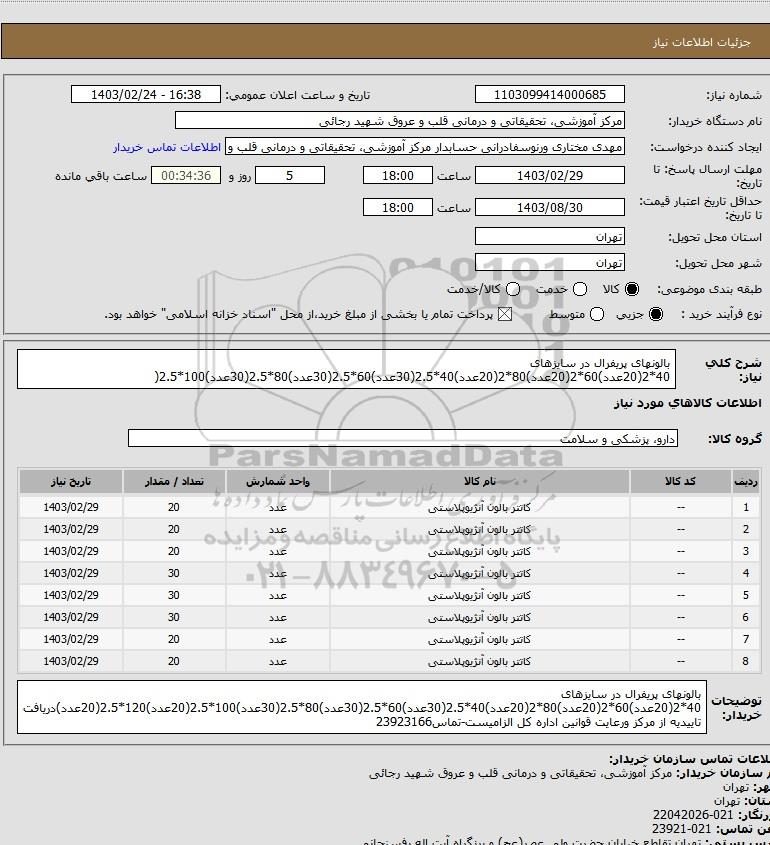770x845 pixels.
Task: Select the کالا radio button
Action: pyautogui.click(x=632, y=289)
